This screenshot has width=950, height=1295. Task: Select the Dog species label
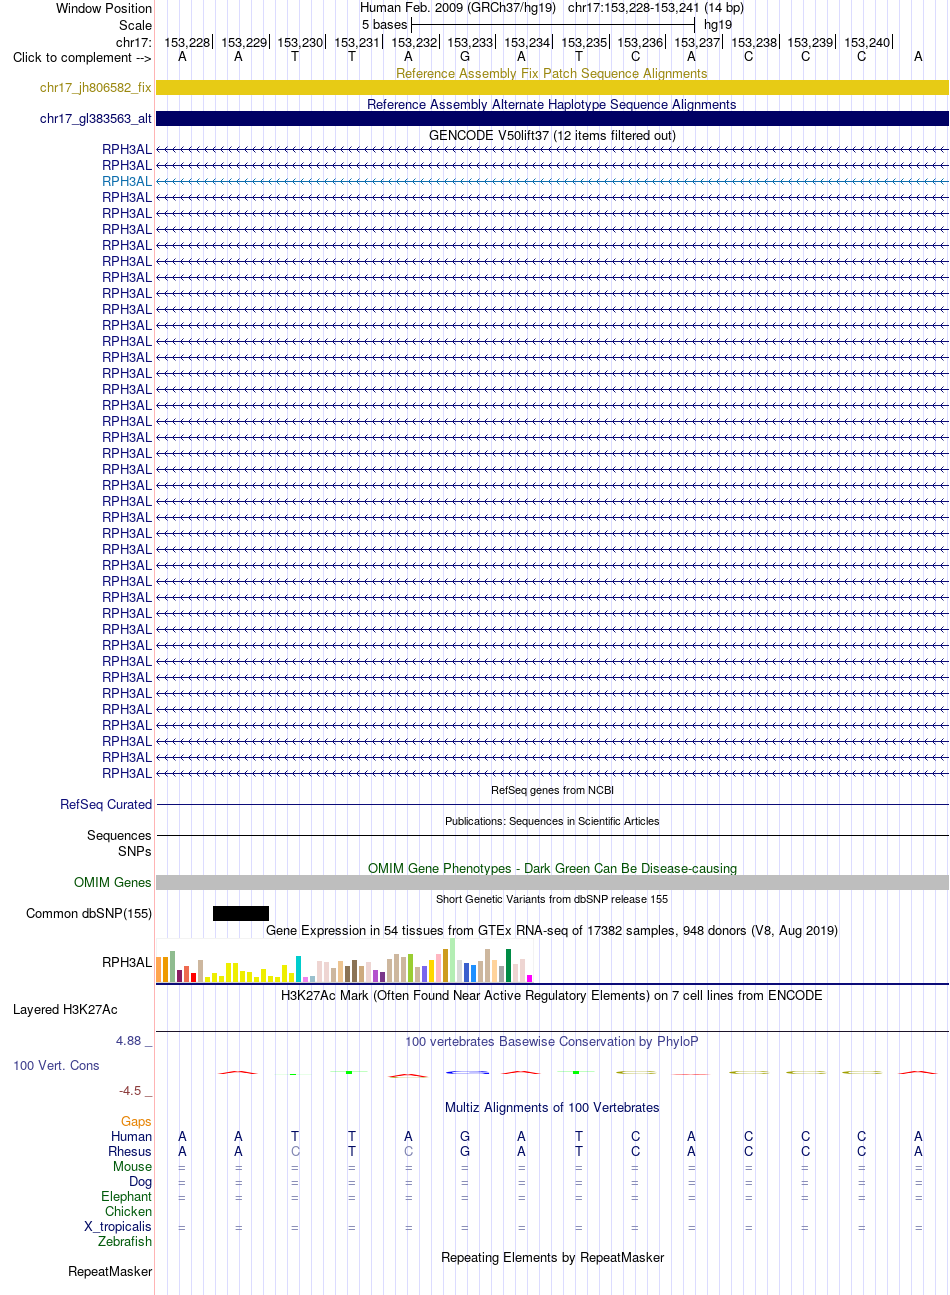(x=140, y=1181)
